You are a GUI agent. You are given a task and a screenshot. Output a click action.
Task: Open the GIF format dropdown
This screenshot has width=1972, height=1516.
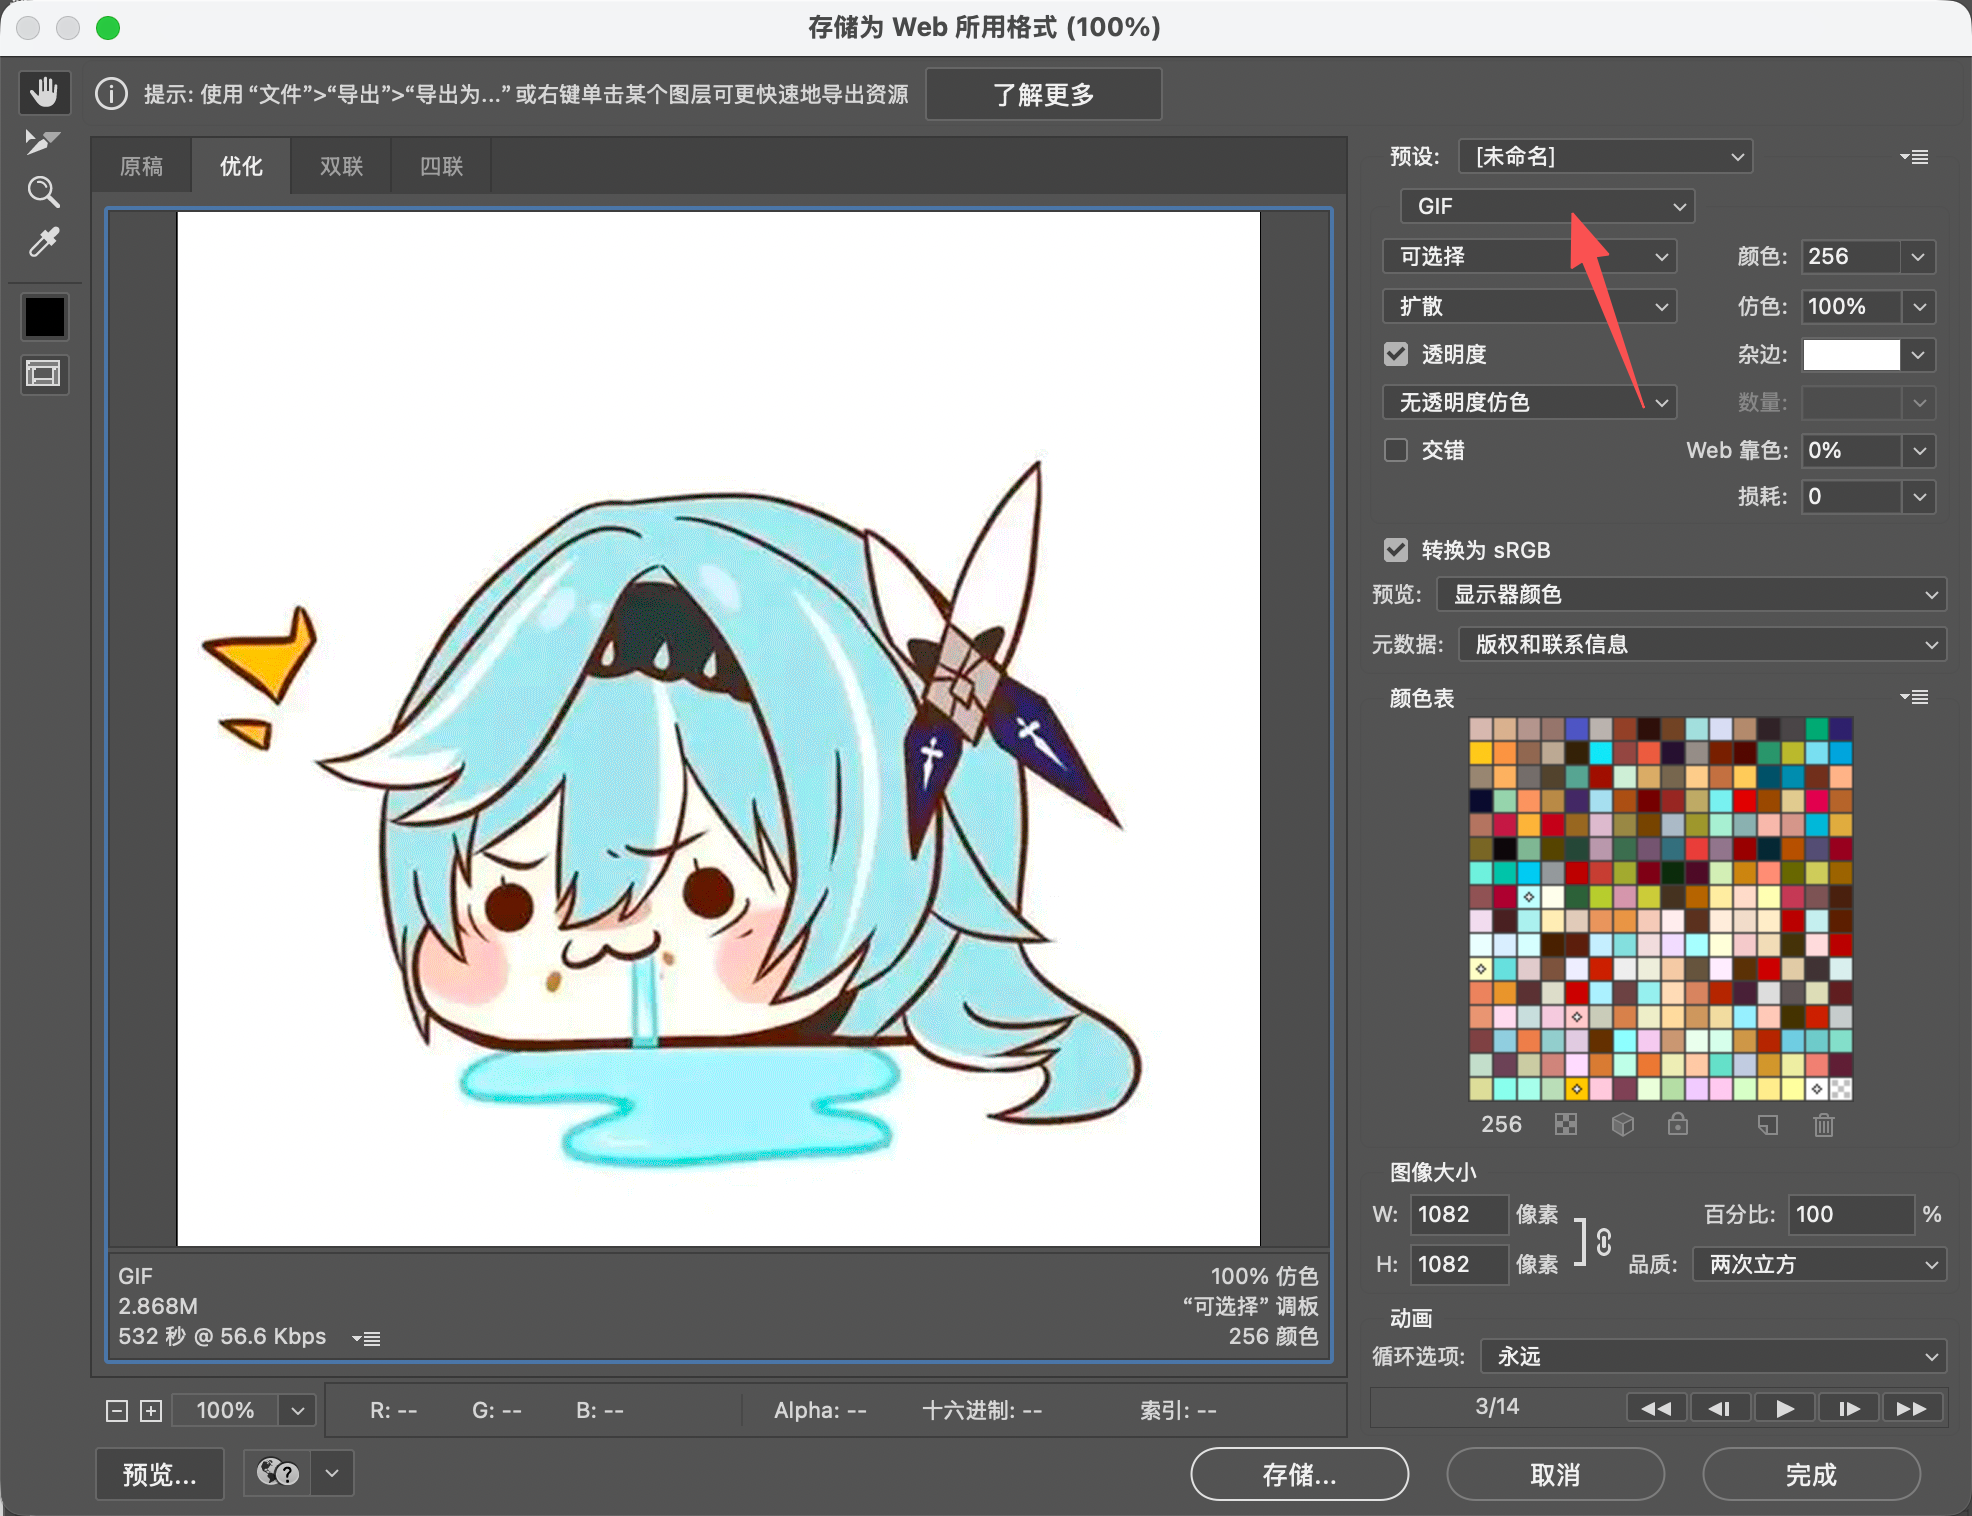pyautogui.click(x=1548, y=206)
